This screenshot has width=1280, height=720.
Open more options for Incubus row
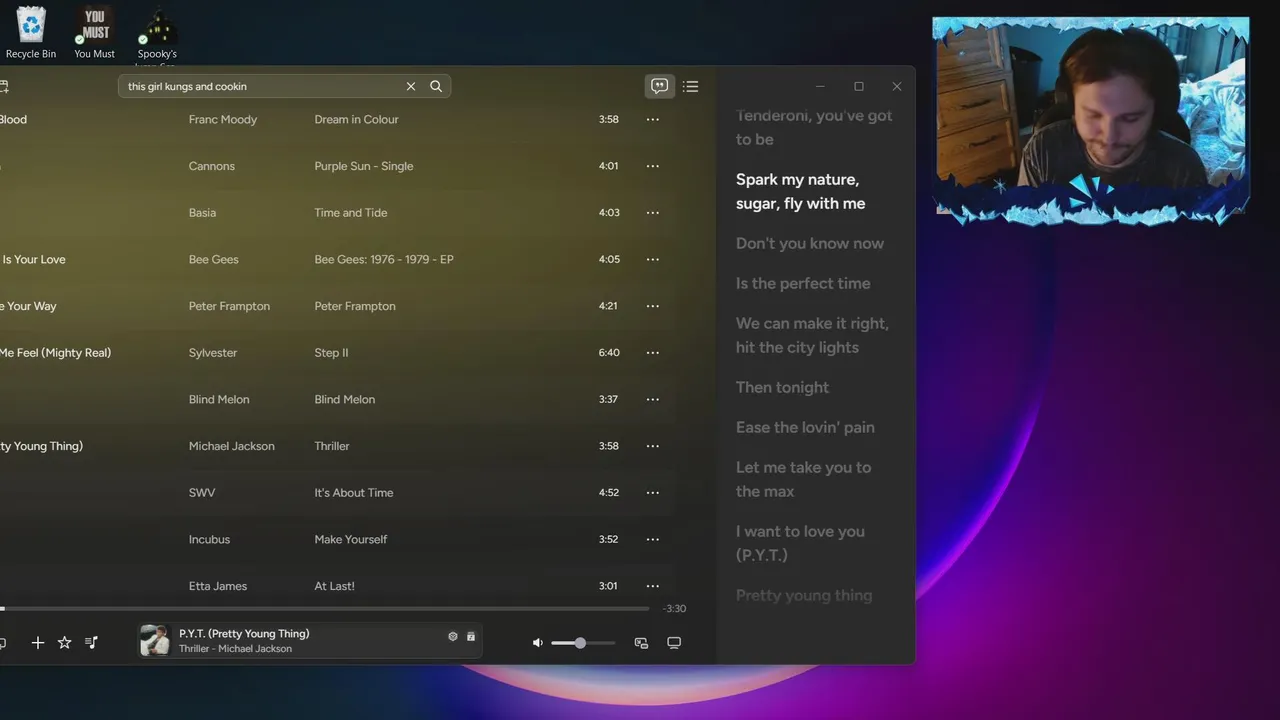[x=653, y=539]
